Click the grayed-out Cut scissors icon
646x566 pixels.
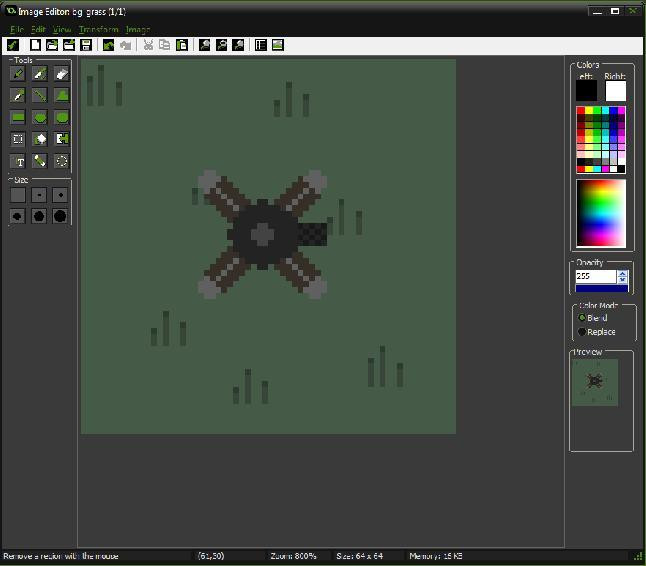pos(148,45)
